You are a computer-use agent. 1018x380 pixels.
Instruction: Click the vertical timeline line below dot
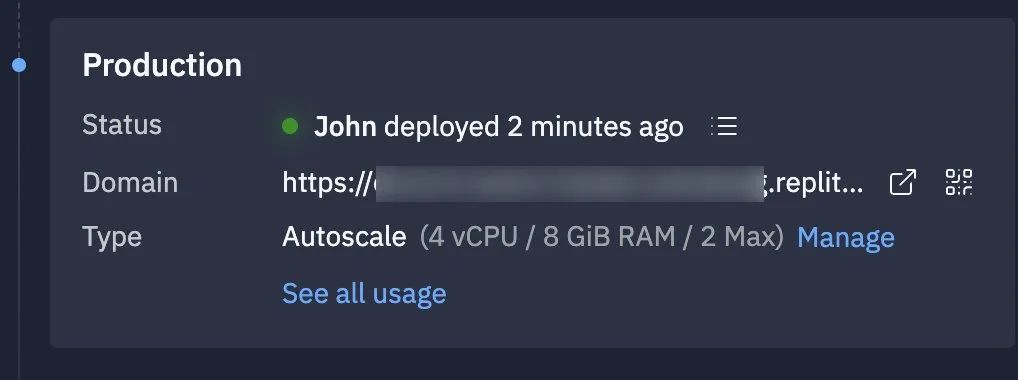click(x=19, y=221)
